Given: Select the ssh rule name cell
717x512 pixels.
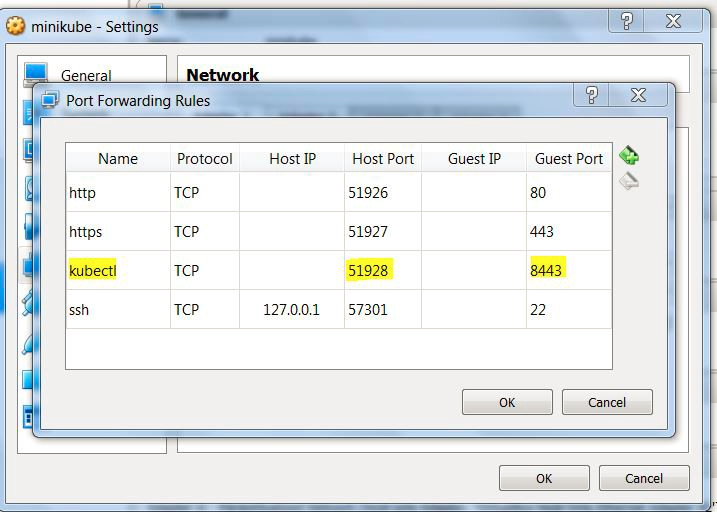Looking at the screenshot, I should (x=118, y=309).
